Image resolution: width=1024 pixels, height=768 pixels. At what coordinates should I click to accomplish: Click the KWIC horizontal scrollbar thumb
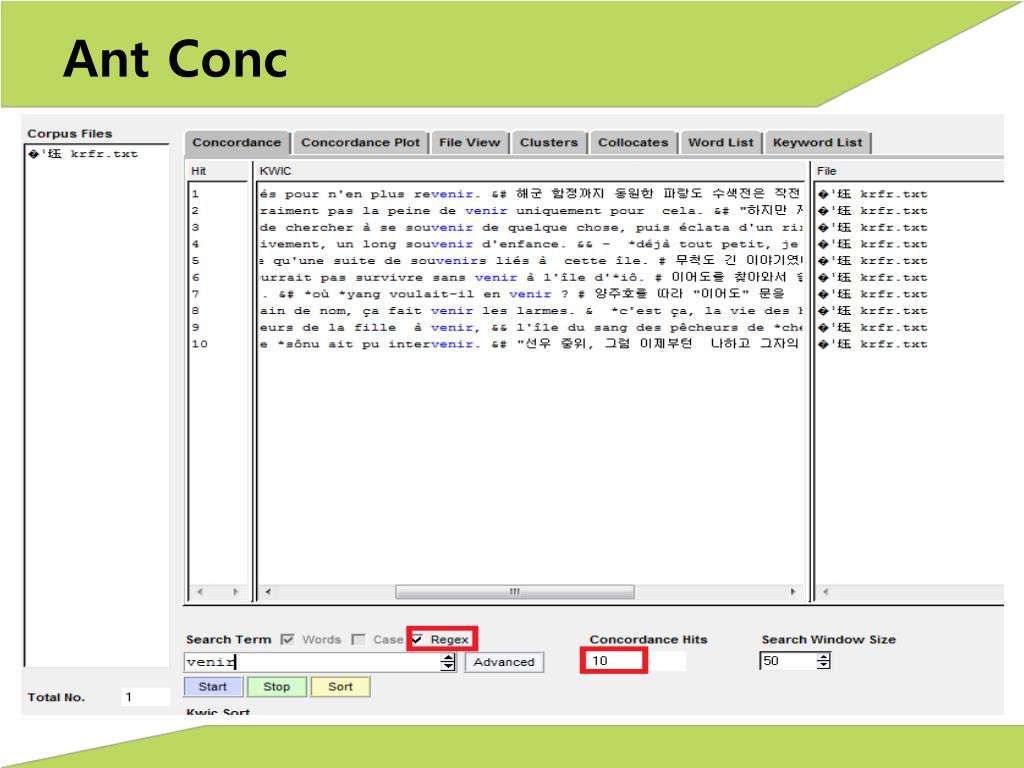[x=515, y=592]
